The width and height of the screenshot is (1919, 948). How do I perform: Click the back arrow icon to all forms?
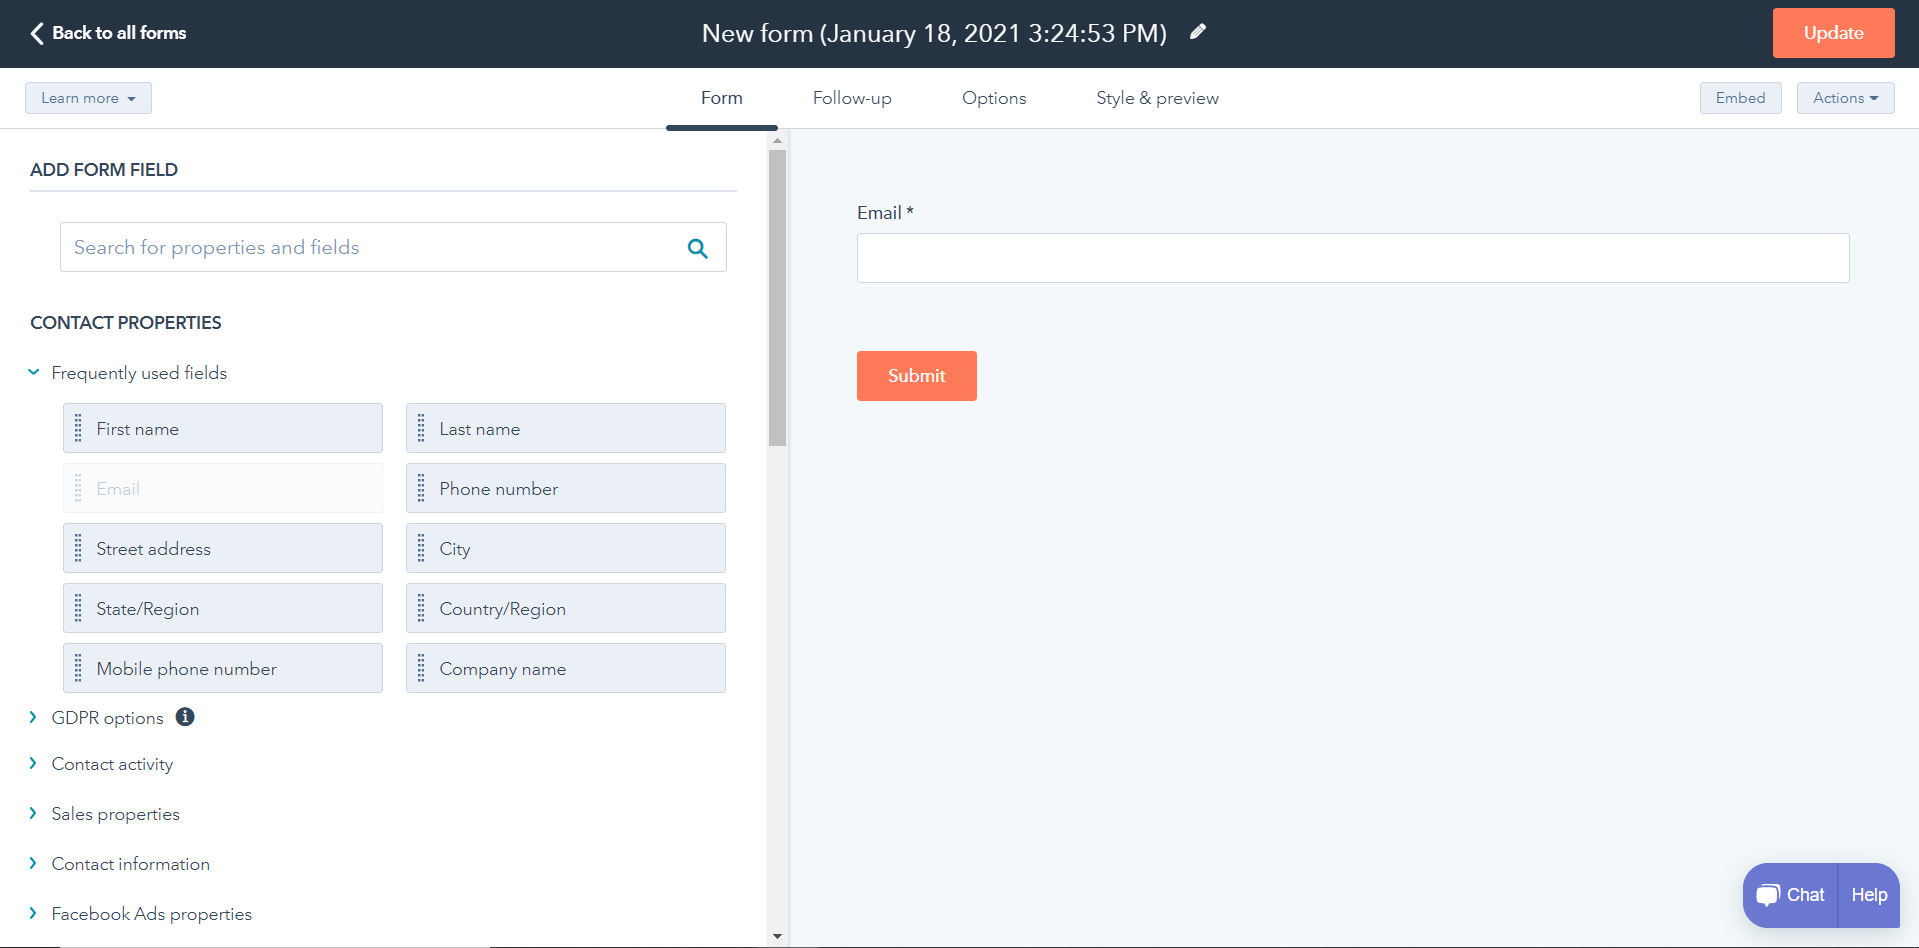37,33
